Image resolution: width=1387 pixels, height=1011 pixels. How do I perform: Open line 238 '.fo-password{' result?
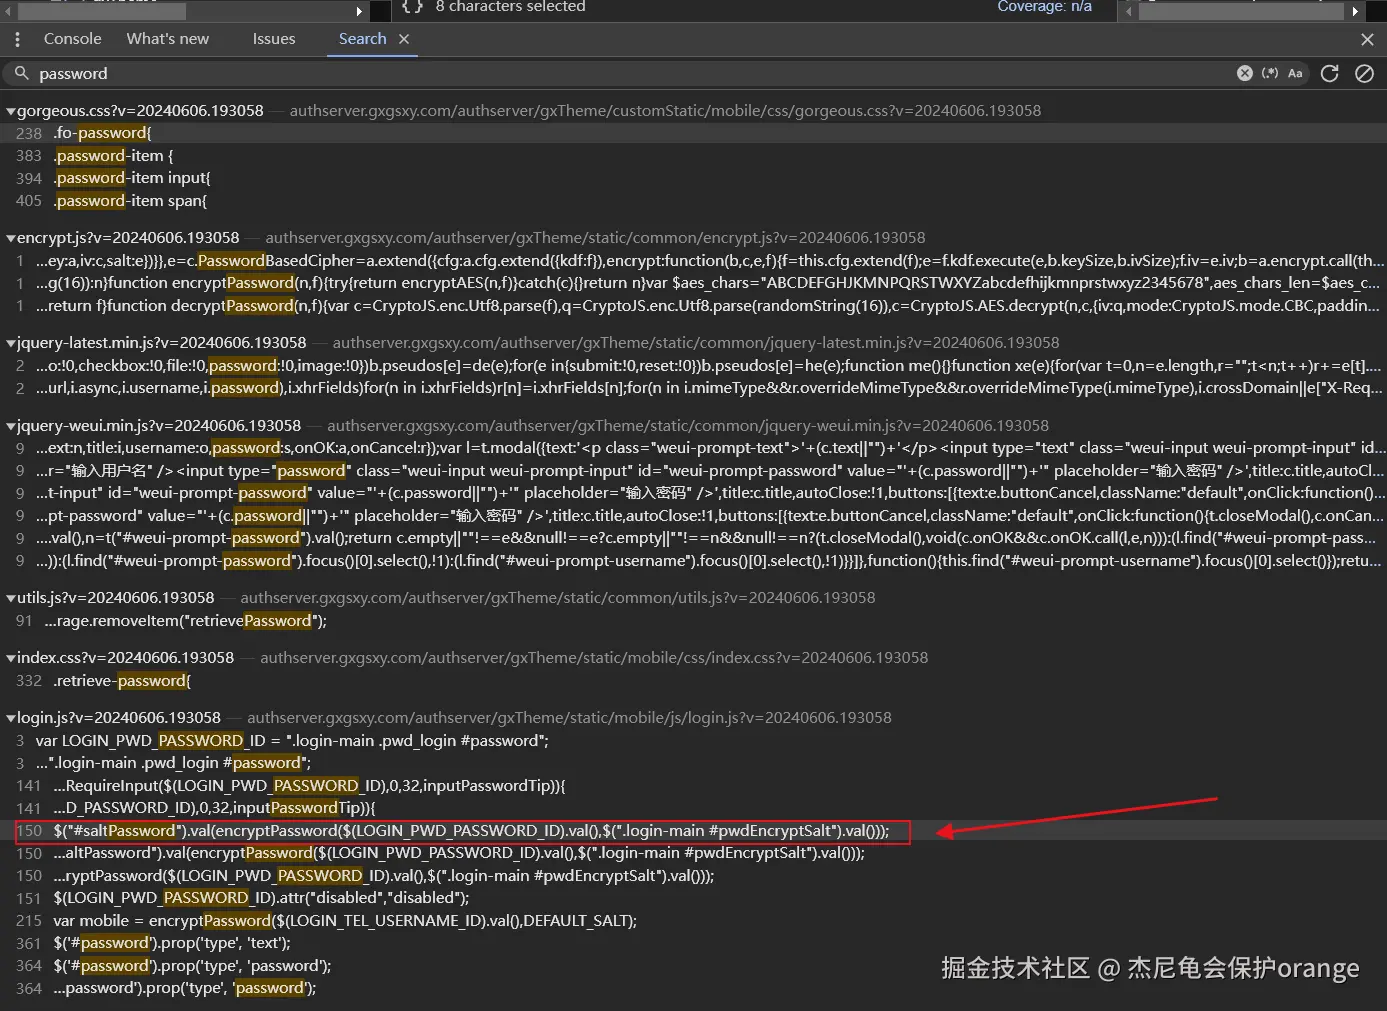coord(693,133)
